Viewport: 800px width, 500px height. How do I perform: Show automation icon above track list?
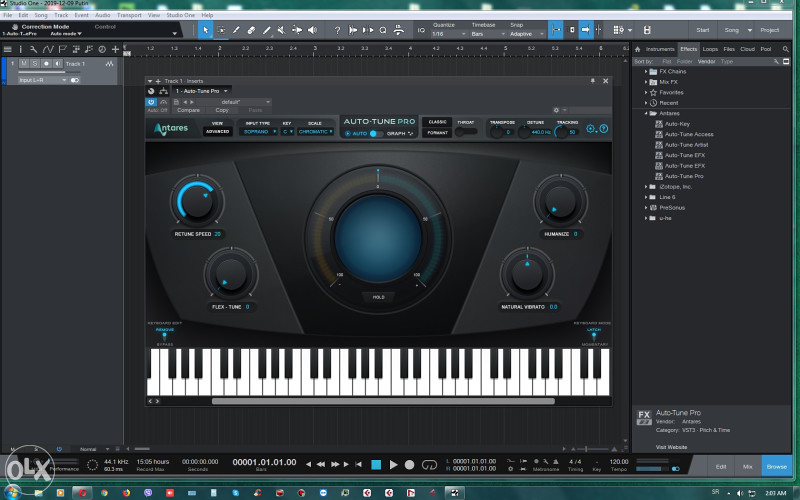(x=48, y=49)
